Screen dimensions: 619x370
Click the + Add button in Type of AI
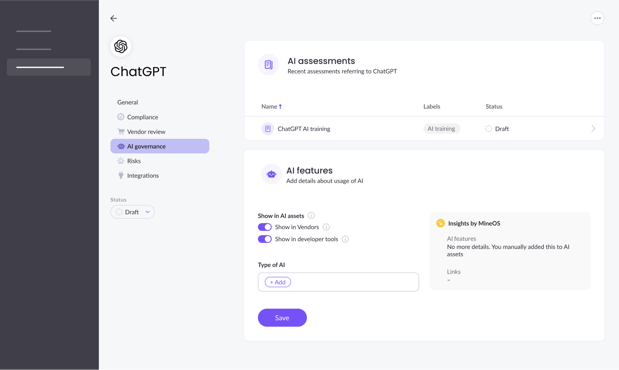click(x=278, y=282)
